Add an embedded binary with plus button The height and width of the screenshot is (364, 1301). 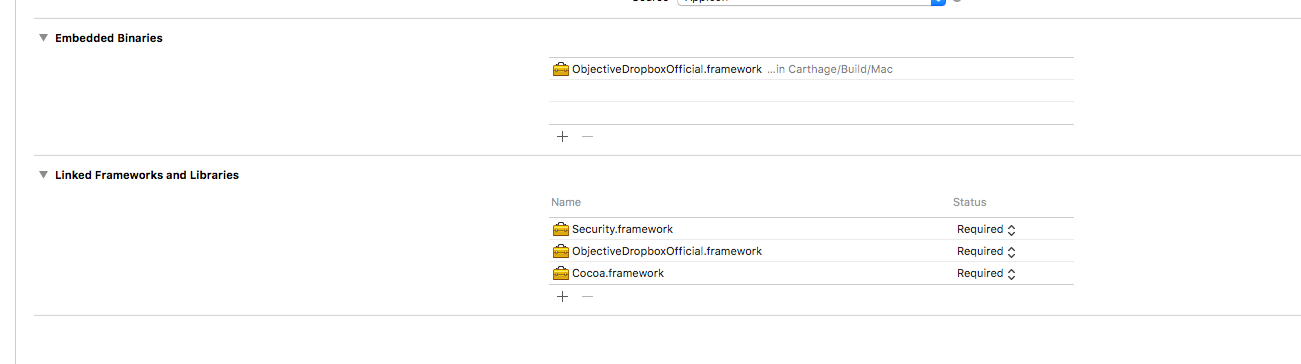562,136
